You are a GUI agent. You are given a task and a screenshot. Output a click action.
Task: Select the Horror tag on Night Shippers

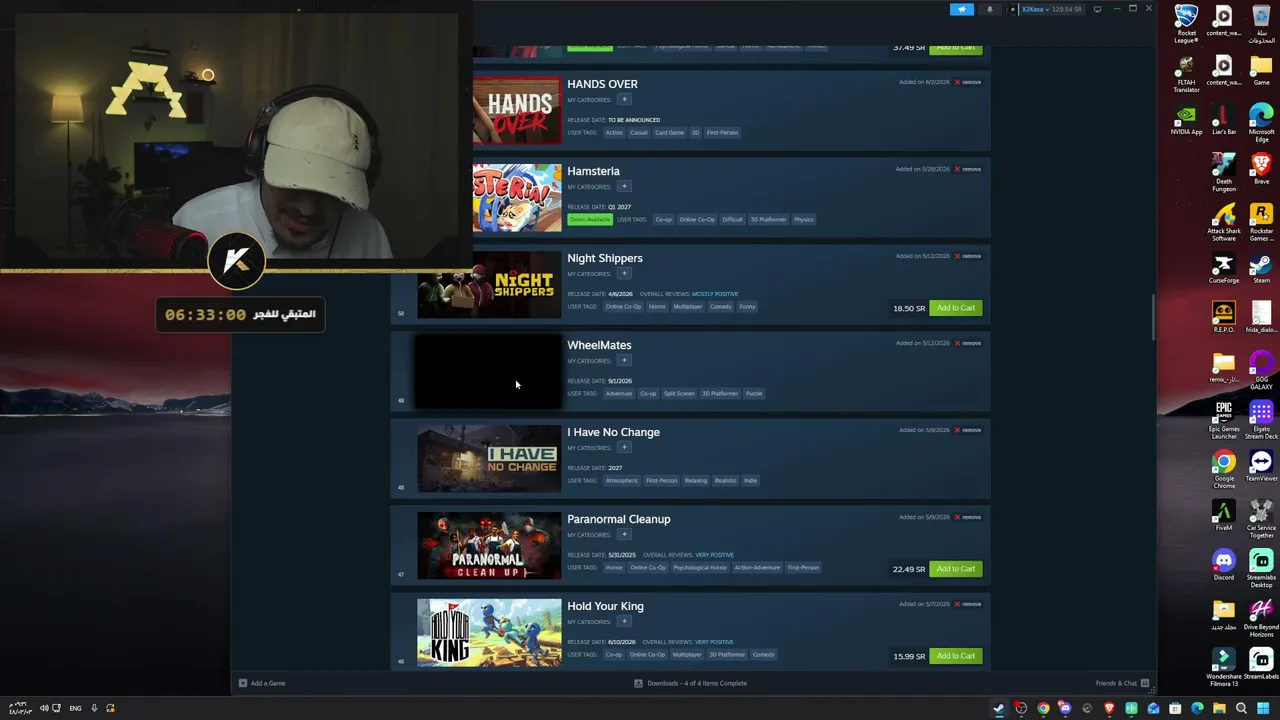pos(657,307)
